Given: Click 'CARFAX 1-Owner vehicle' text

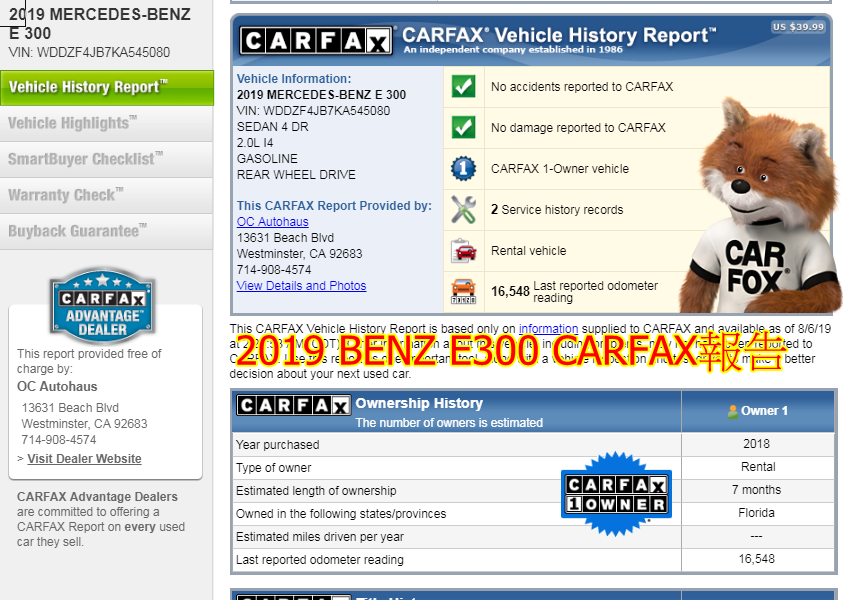Looking at the screenshot, I should tap(560, 169).
